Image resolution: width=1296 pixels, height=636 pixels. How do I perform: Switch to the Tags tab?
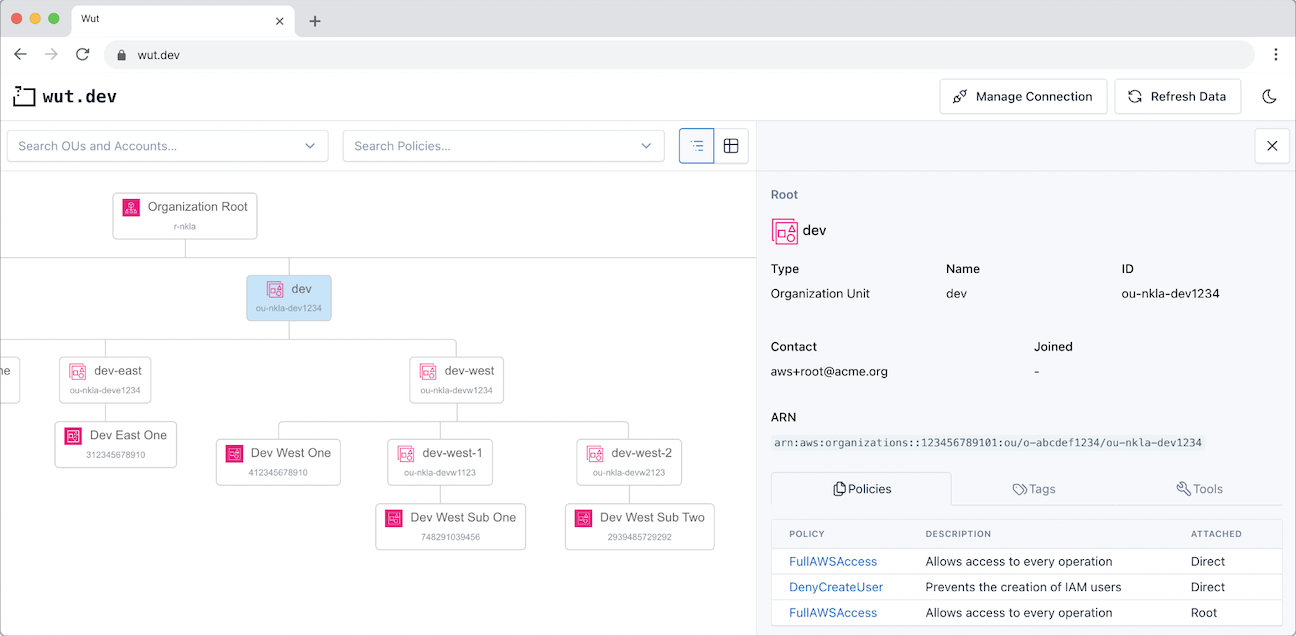[1034, 488]
